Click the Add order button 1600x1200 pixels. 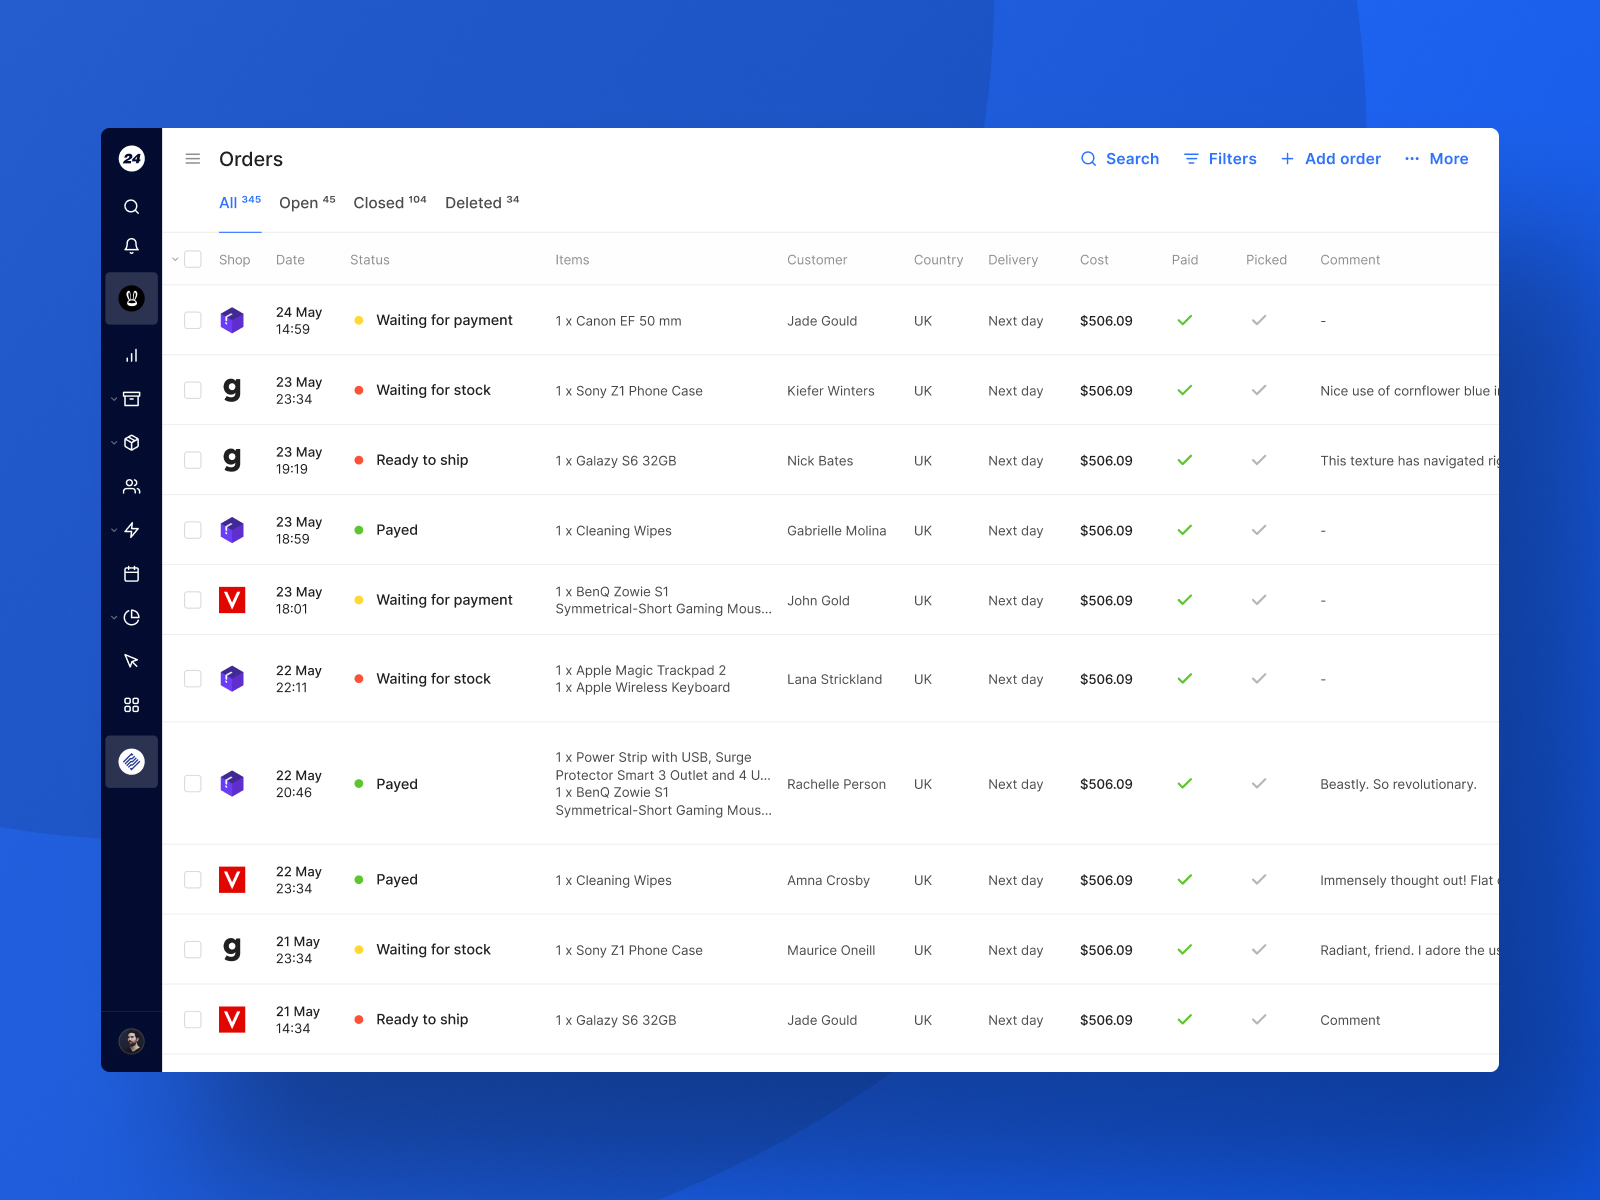click(x=1330, y=159)
